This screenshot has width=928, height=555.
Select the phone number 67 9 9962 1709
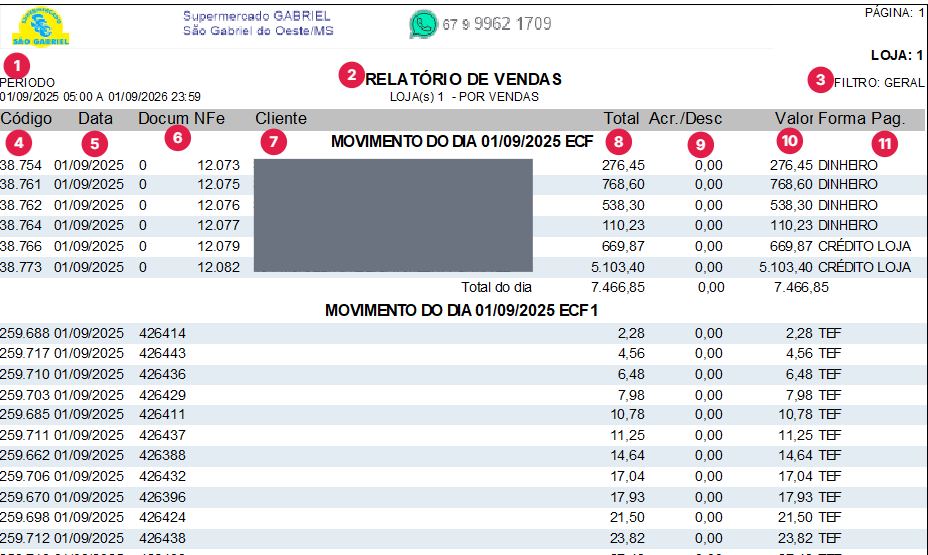click(x=497, y=24)
